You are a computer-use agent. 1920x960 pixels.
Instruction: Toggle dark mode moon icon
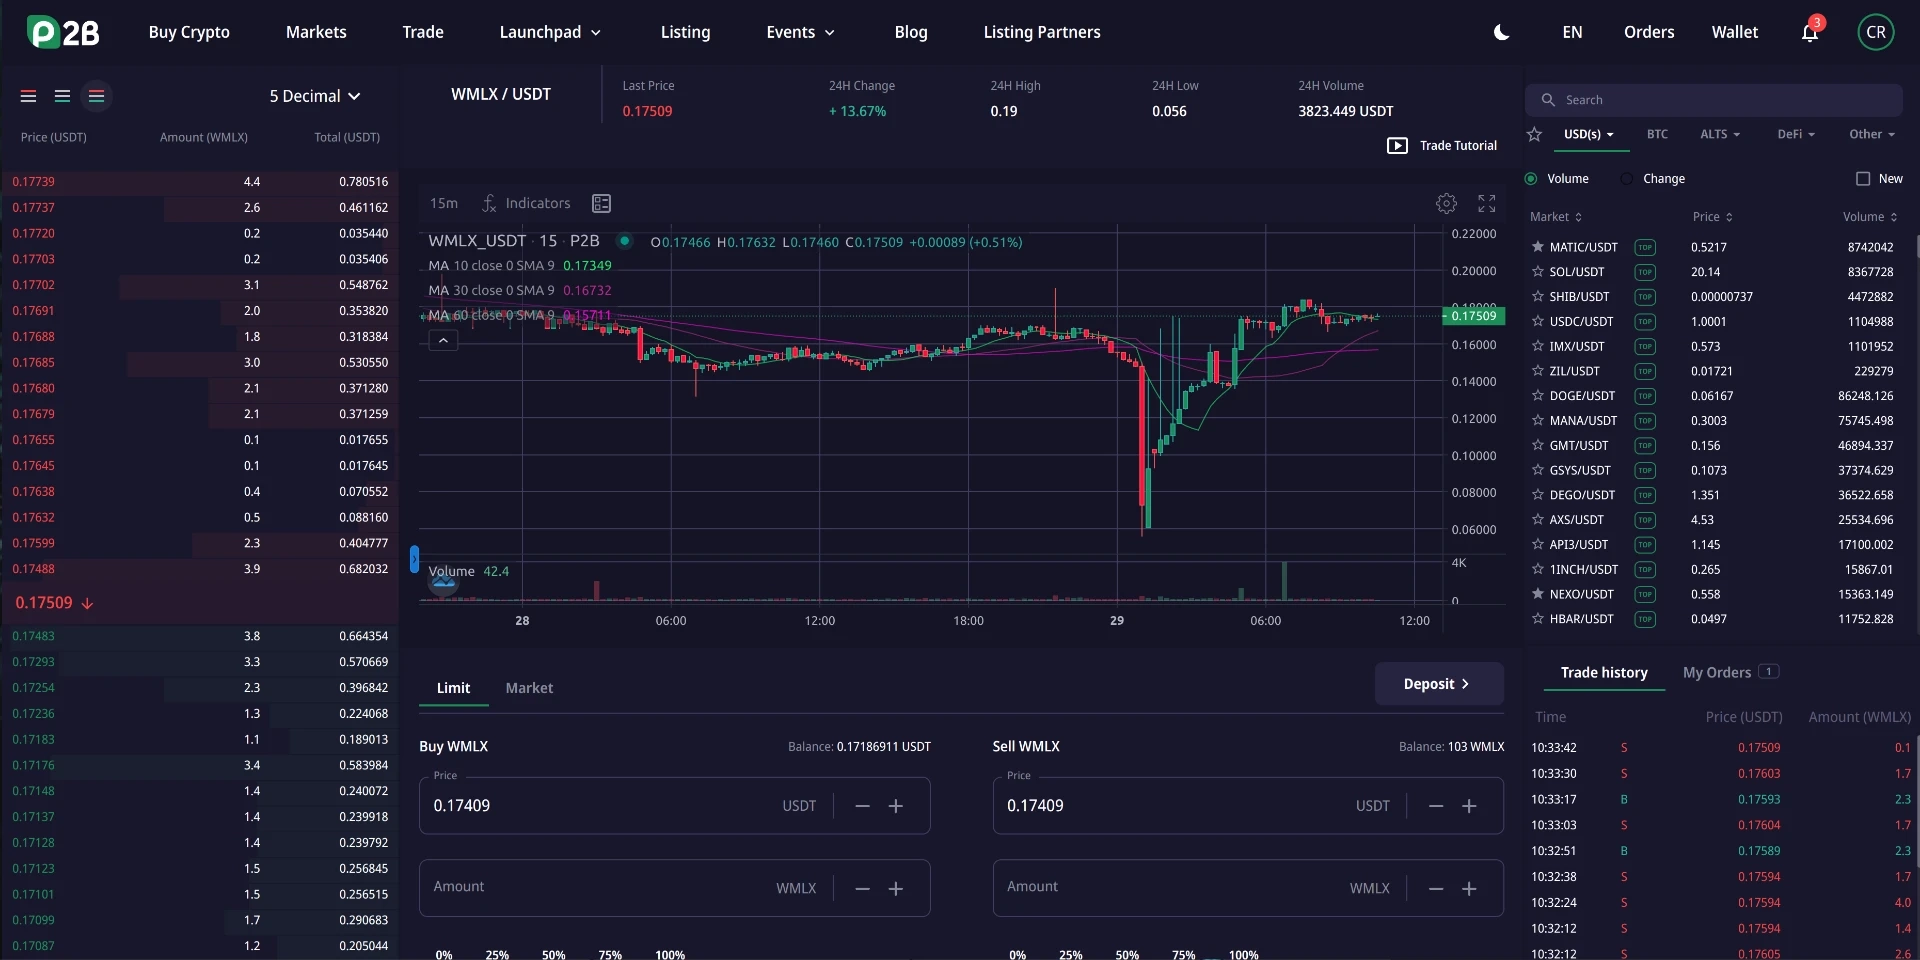[x=1501, y=32]
